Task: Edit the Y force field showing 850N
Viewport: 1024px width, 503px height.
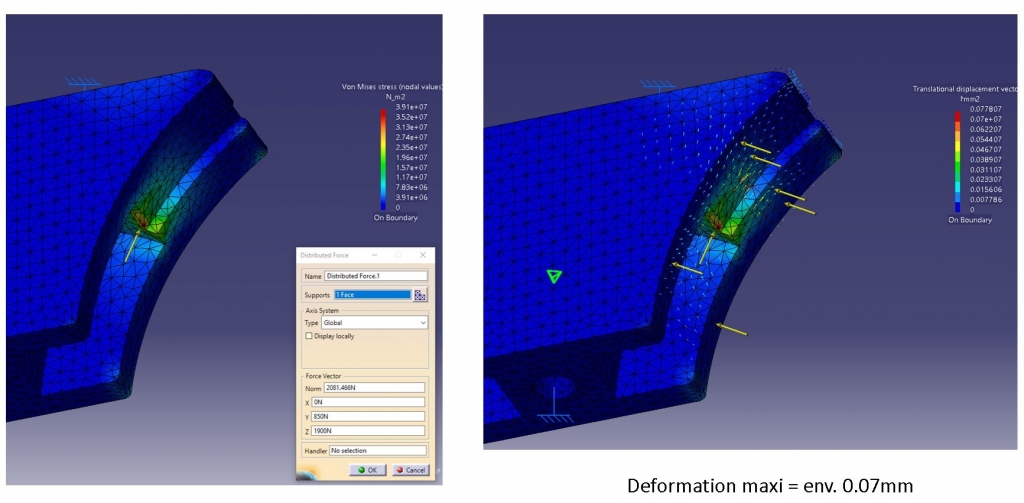Action: click(368, 417)
